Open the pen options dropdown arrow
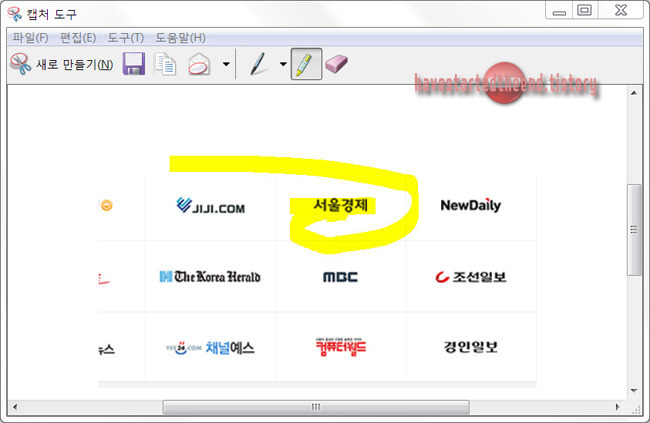 [283, 64]
